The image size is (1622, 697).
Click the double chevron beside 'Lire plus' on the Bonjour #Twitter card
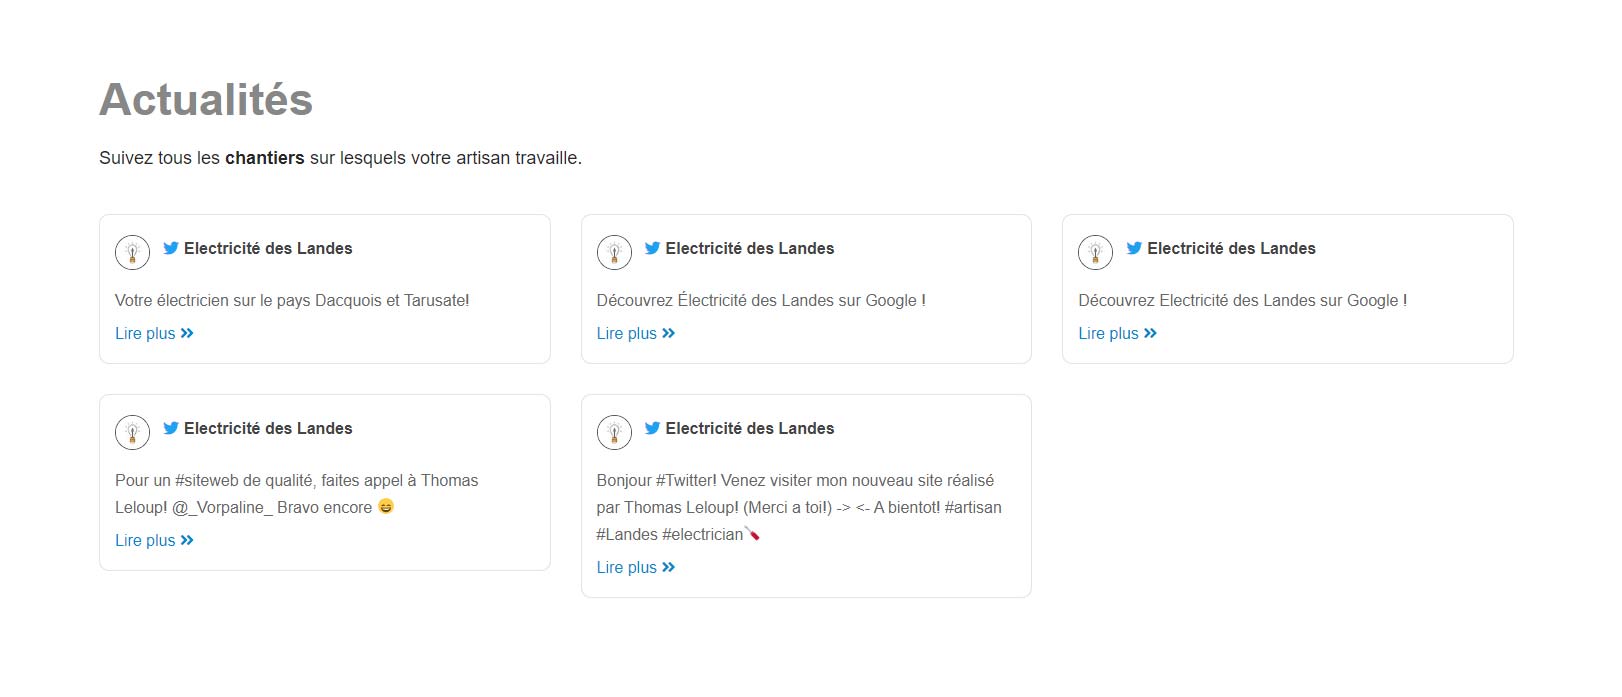click(669, 567)
